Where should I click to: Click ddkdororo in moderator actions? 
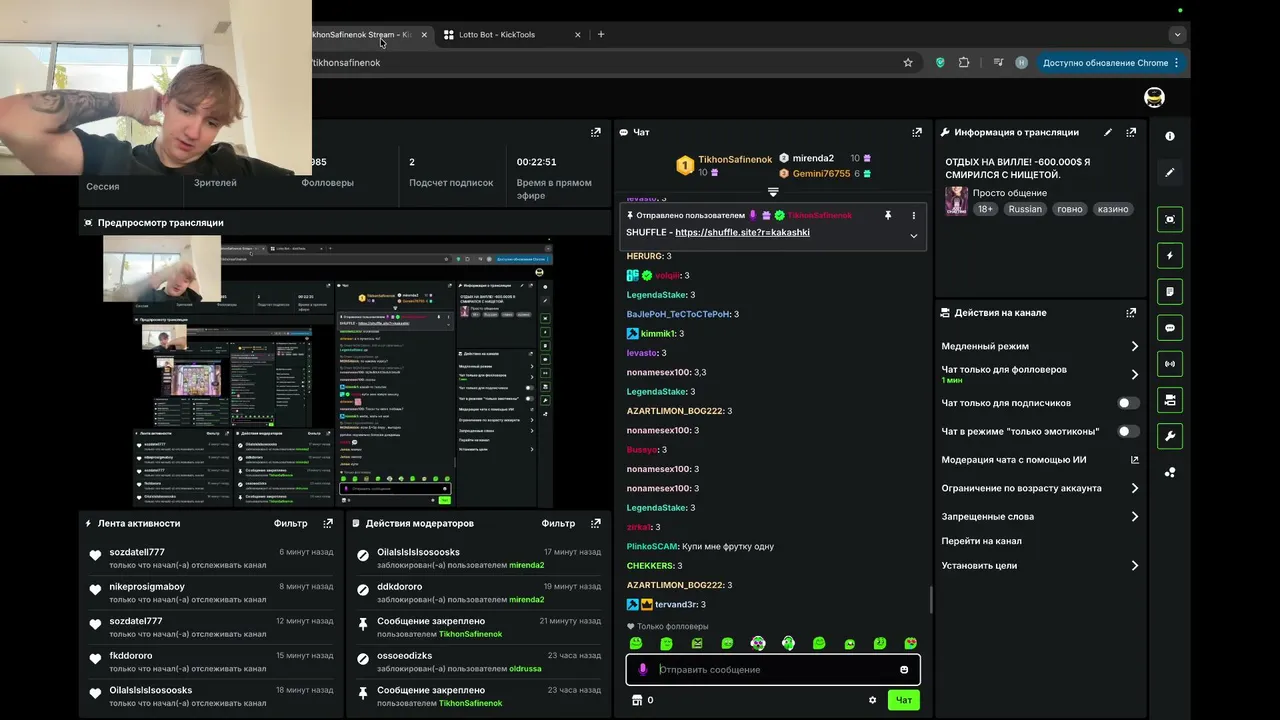point(399,587)
